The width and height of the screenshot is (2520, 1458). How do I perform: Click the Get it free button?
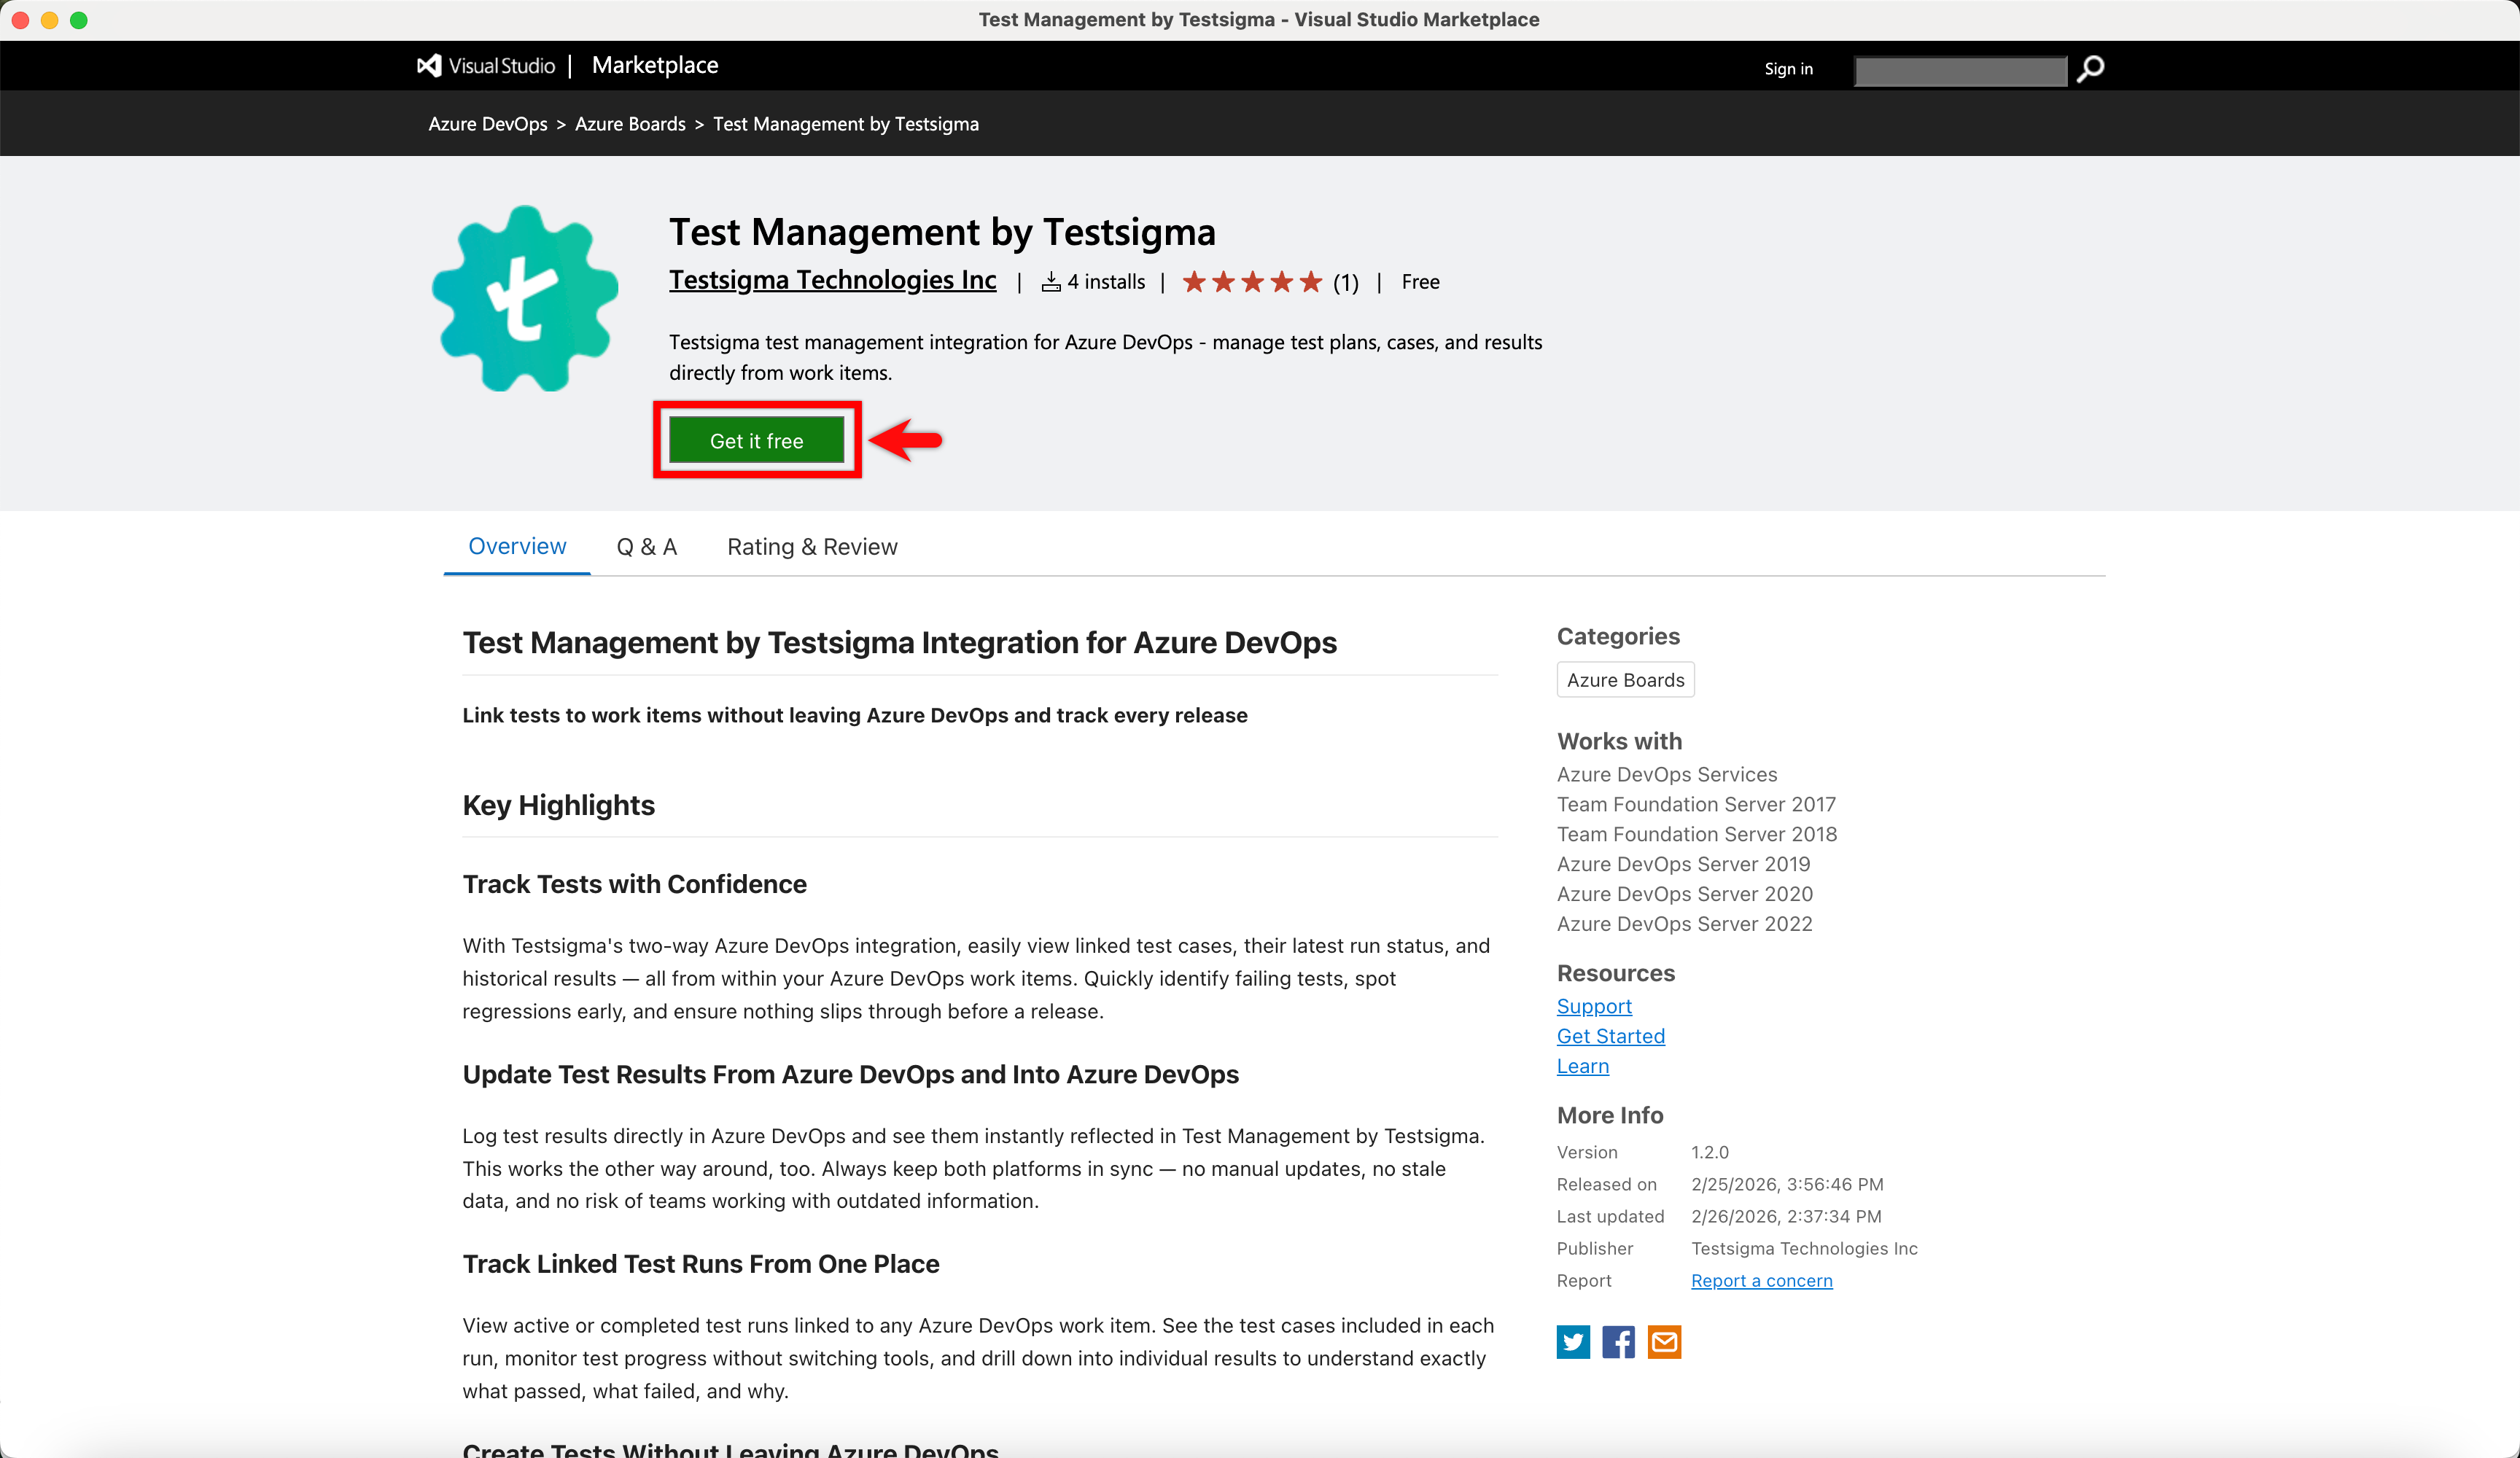tap(757, 440)
